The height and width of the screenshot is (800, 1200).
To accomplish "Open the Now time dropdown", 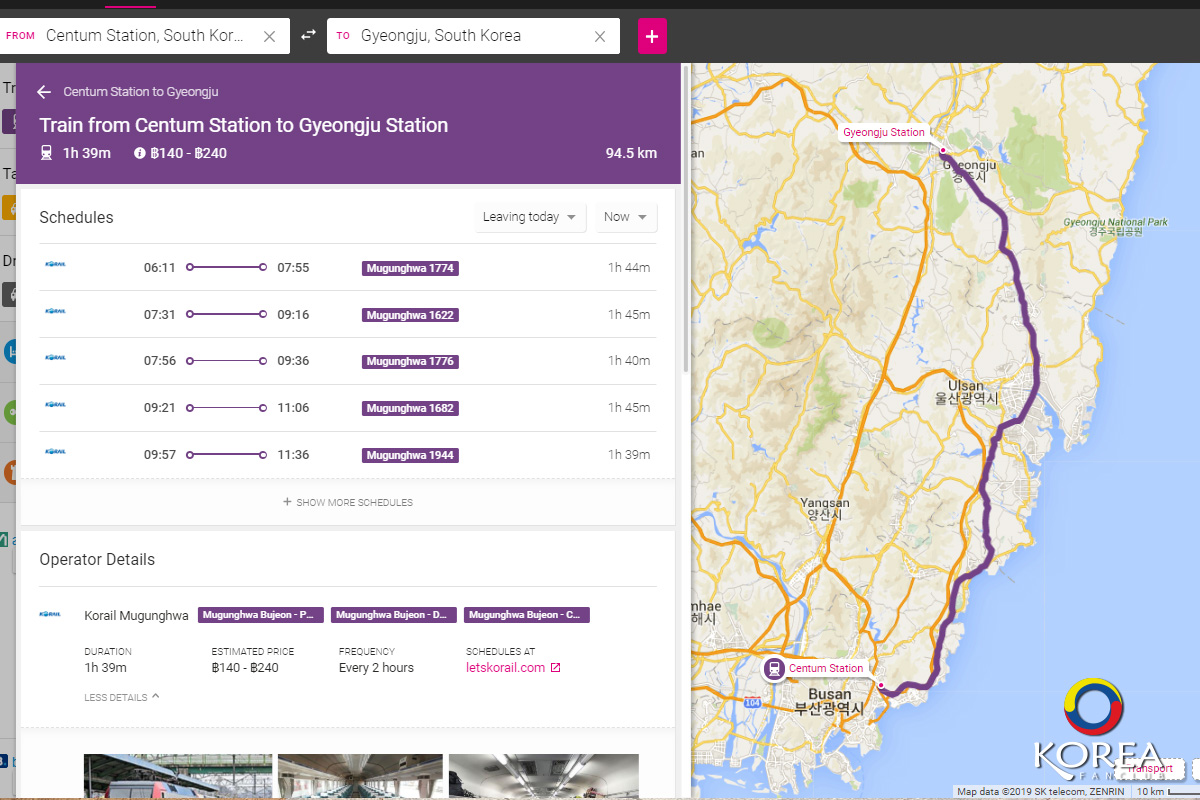I will click(626, 217).
